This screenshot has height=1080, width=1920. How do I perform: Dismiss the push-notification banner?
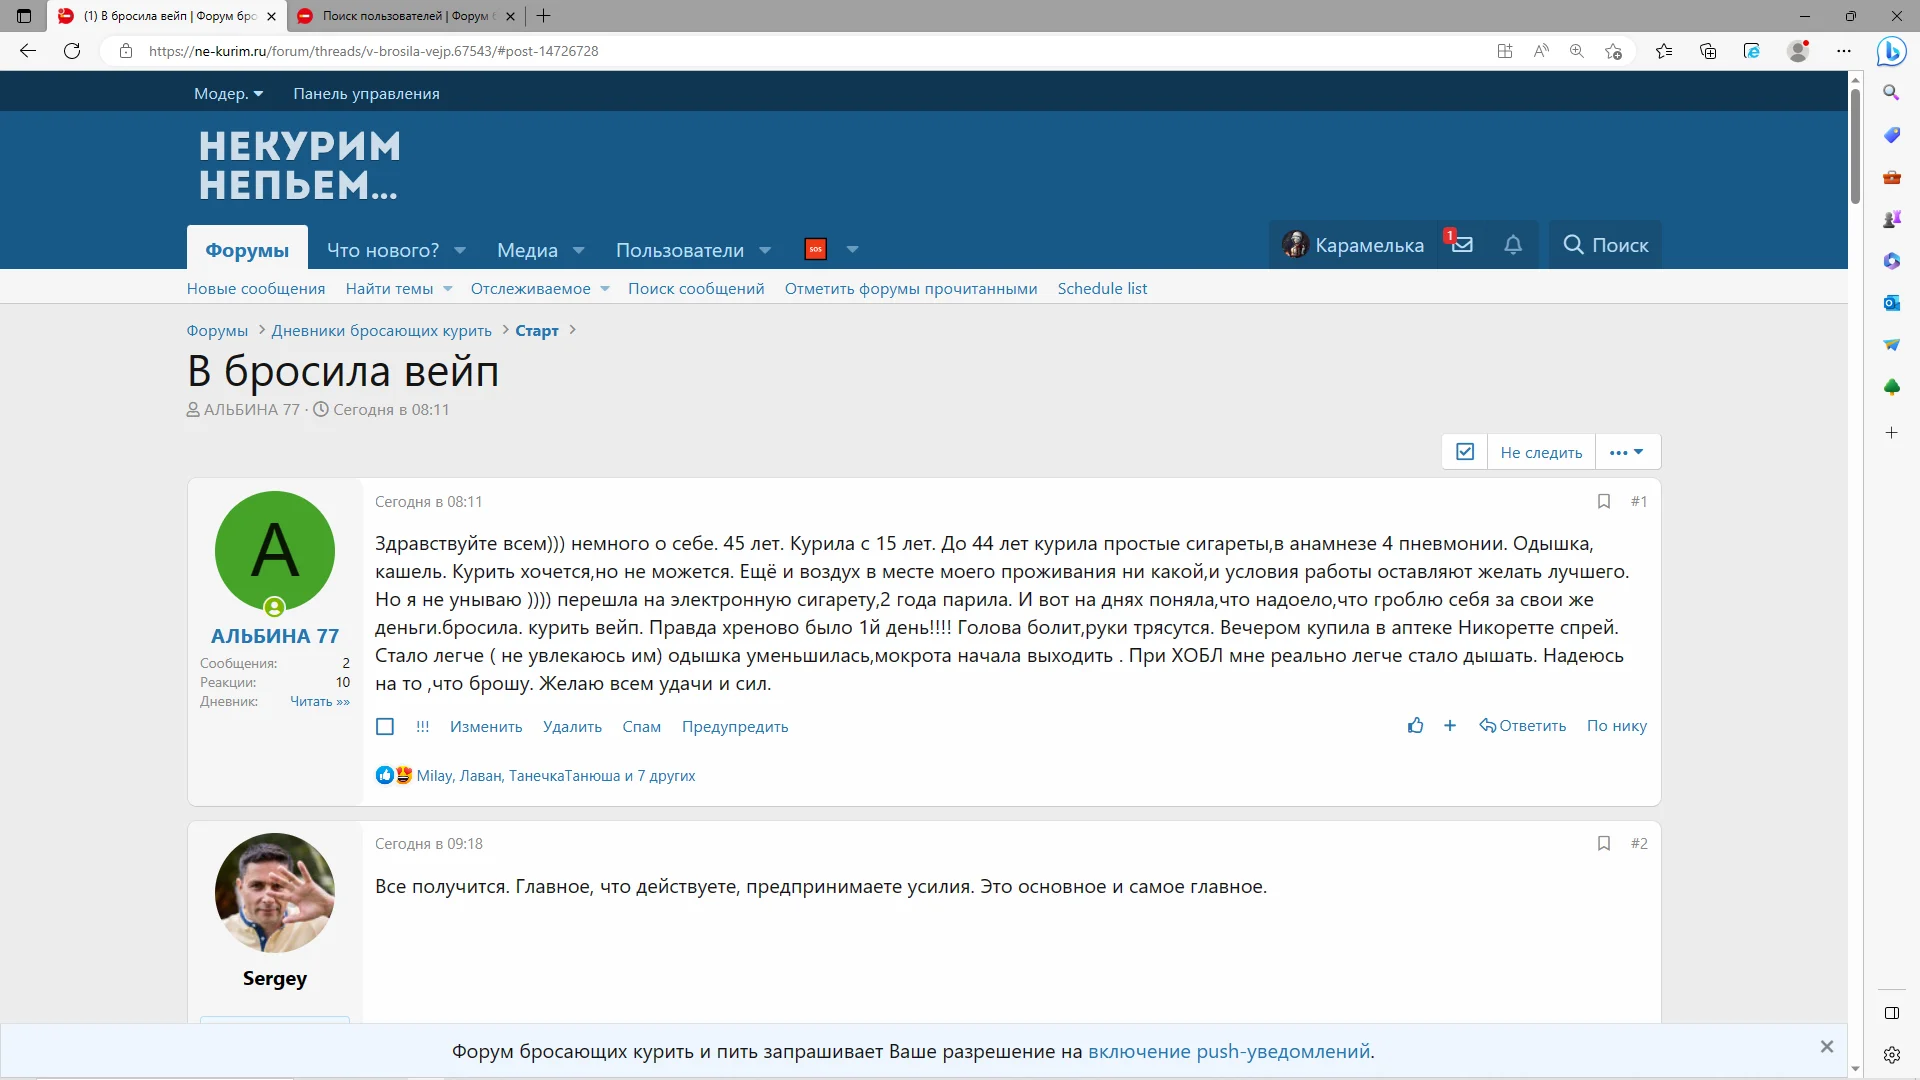click(1827, 1047)
